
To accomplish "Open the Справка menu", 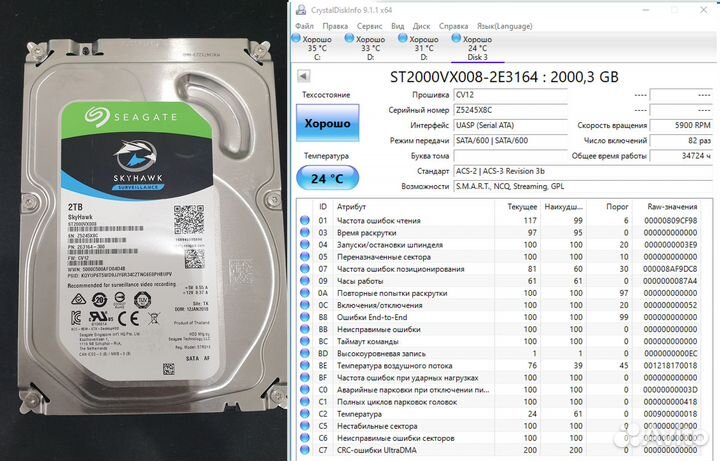I will [453, 26].
